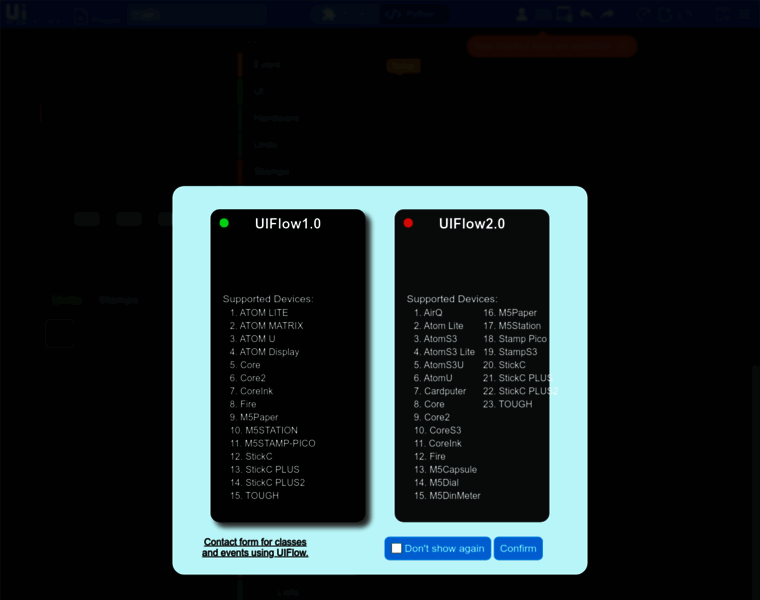The height and width of the screenshot is (600, 760).
Task: Click the undo arrow in the dimmed toolbar
Action: (x=586, y=14)
